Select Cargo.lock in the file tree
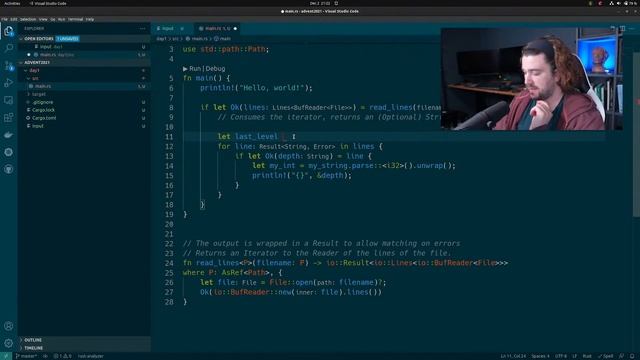Viewport: 640px width, 360px height. (84, 110)
